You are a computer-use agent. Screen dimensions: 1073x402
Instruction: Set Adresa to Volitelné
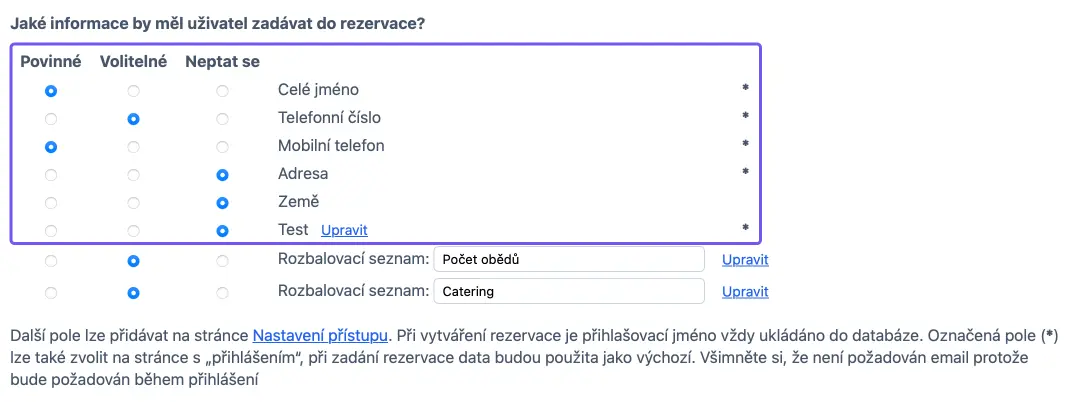(x=133, y=175)
